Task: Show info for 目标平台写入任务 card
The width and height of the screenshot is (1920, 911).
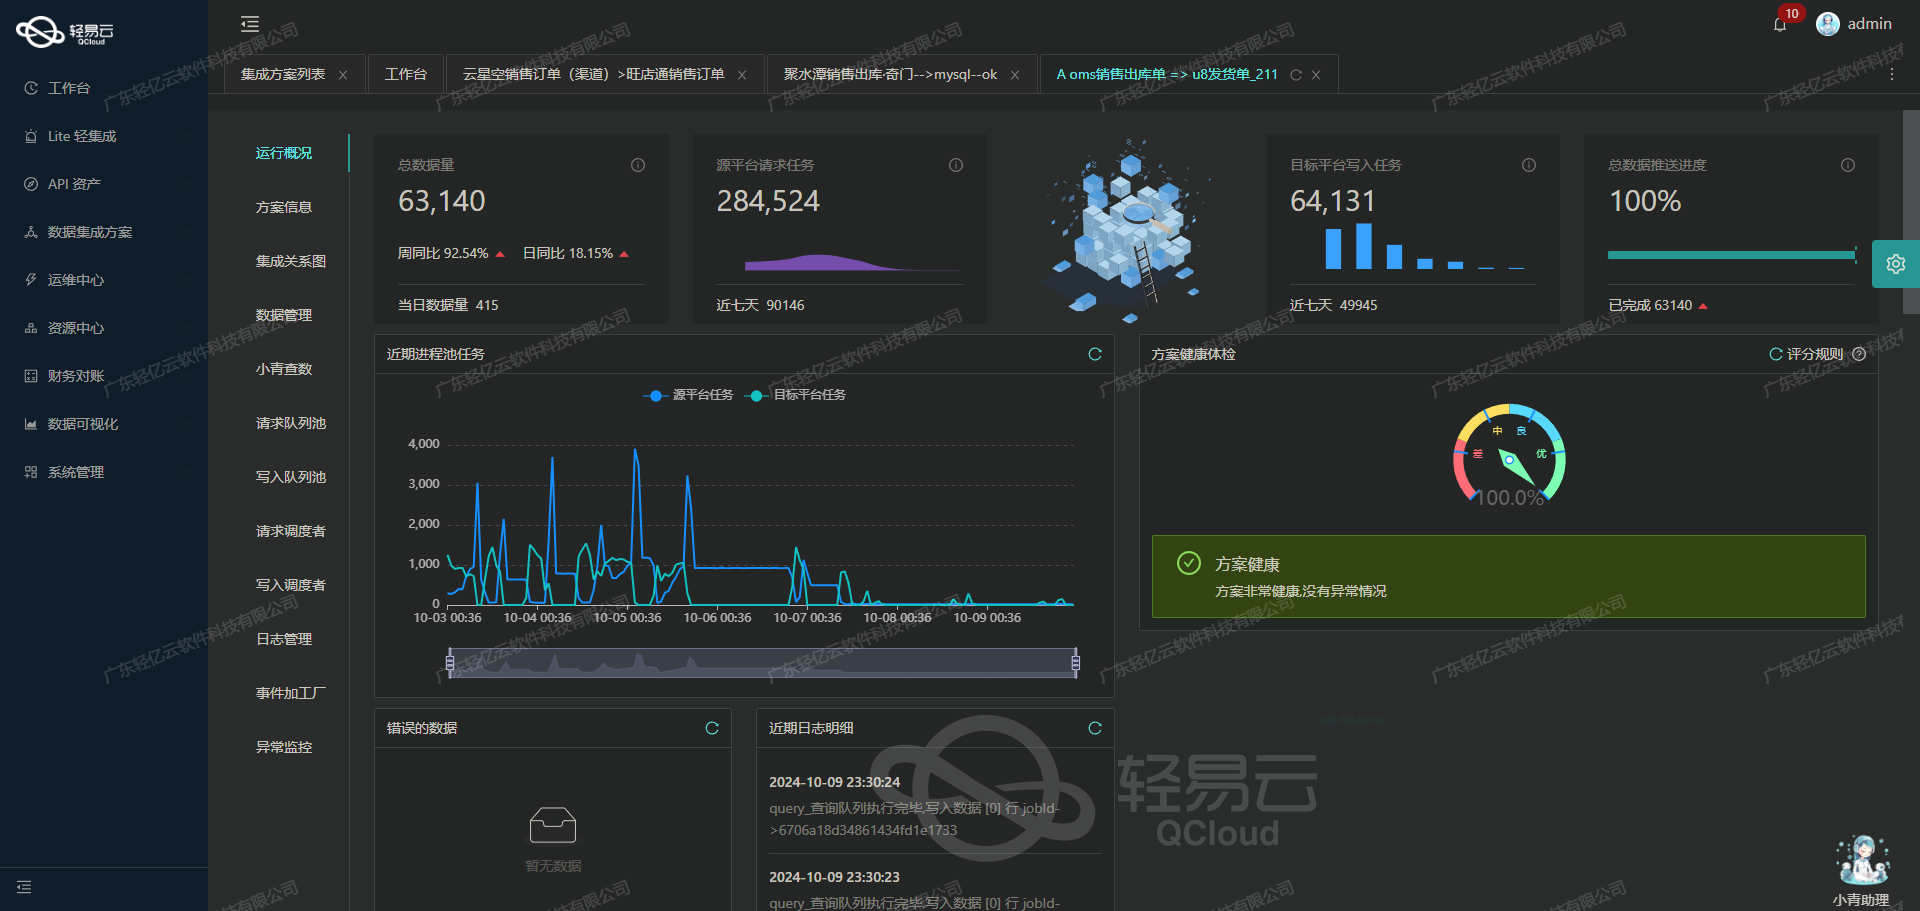Action: pos(1529,165)
